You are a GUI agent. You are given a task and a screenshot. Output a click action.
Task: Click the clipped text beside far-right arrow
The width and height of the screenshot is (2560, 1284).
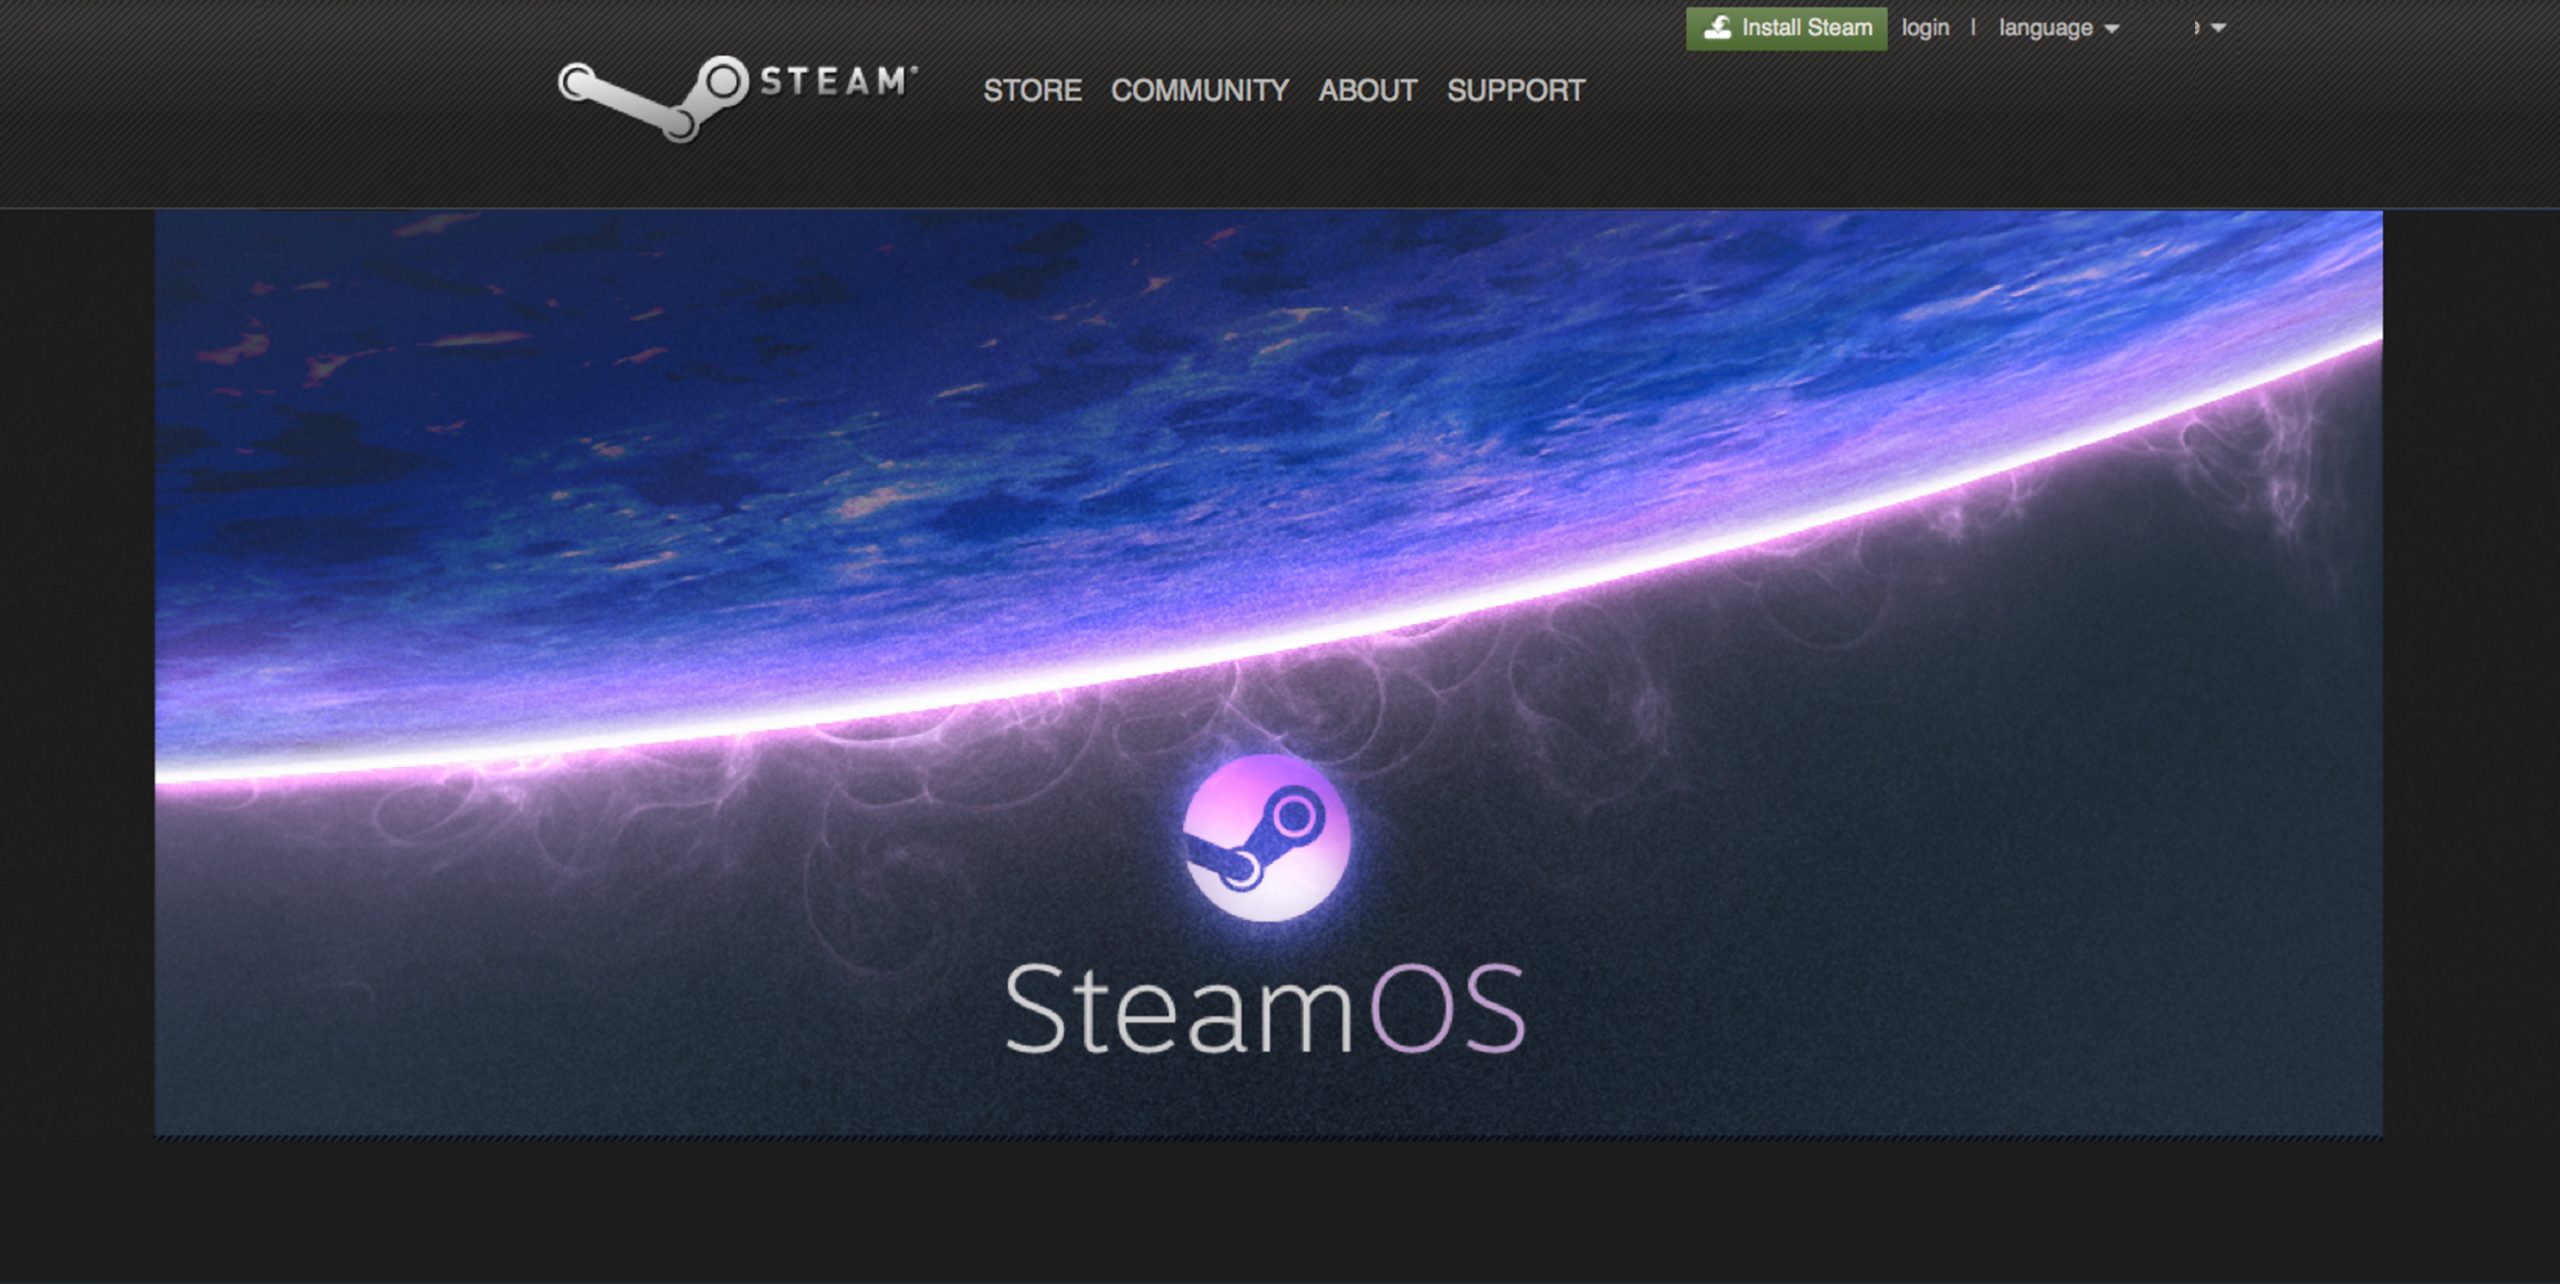tap(2196, 28)
